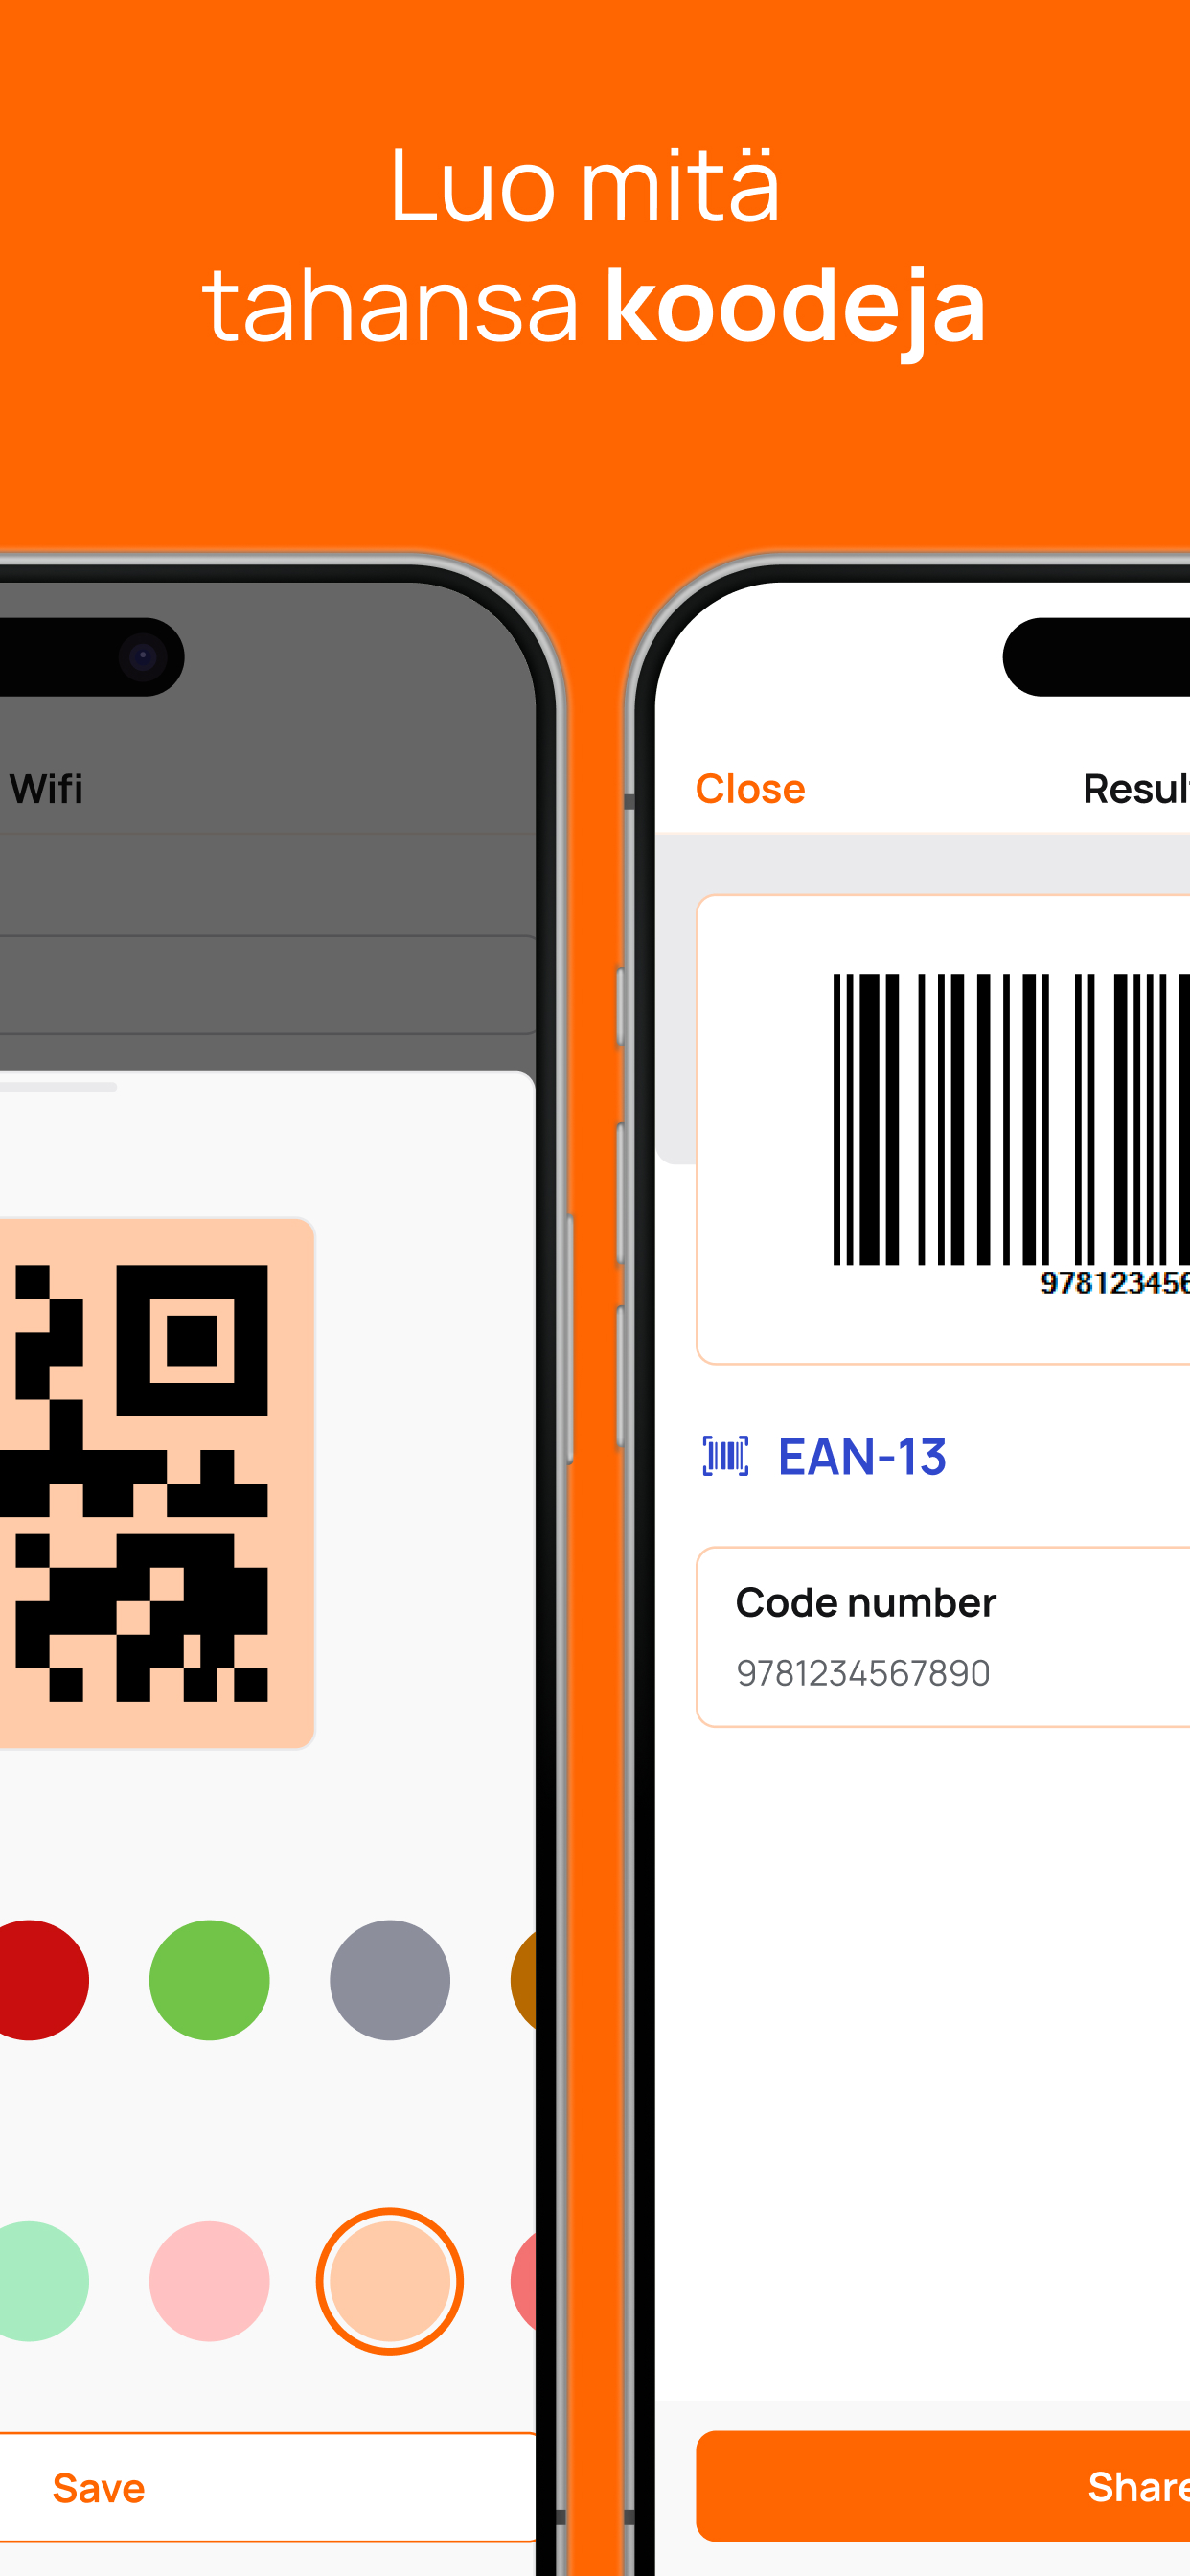1190x2576 pixels.
Task: Pick the gray color swatch
Action: tap(390, 1979)
